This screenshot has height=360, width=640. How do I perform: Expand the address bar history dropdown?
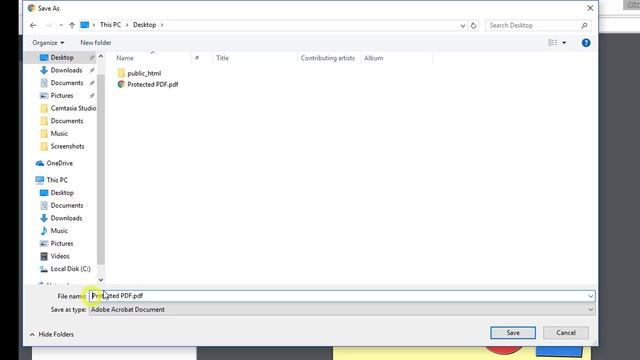tap(462, 25)
